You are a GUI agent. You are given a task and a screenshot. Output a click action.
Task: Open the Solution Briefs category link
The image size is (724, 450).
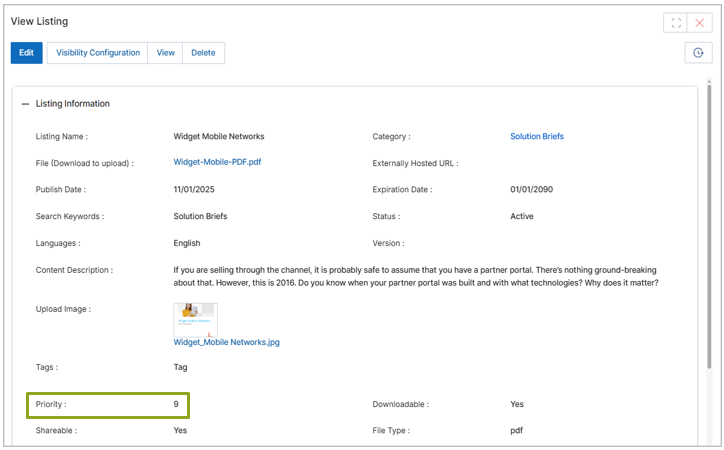[x=537, y=136]
